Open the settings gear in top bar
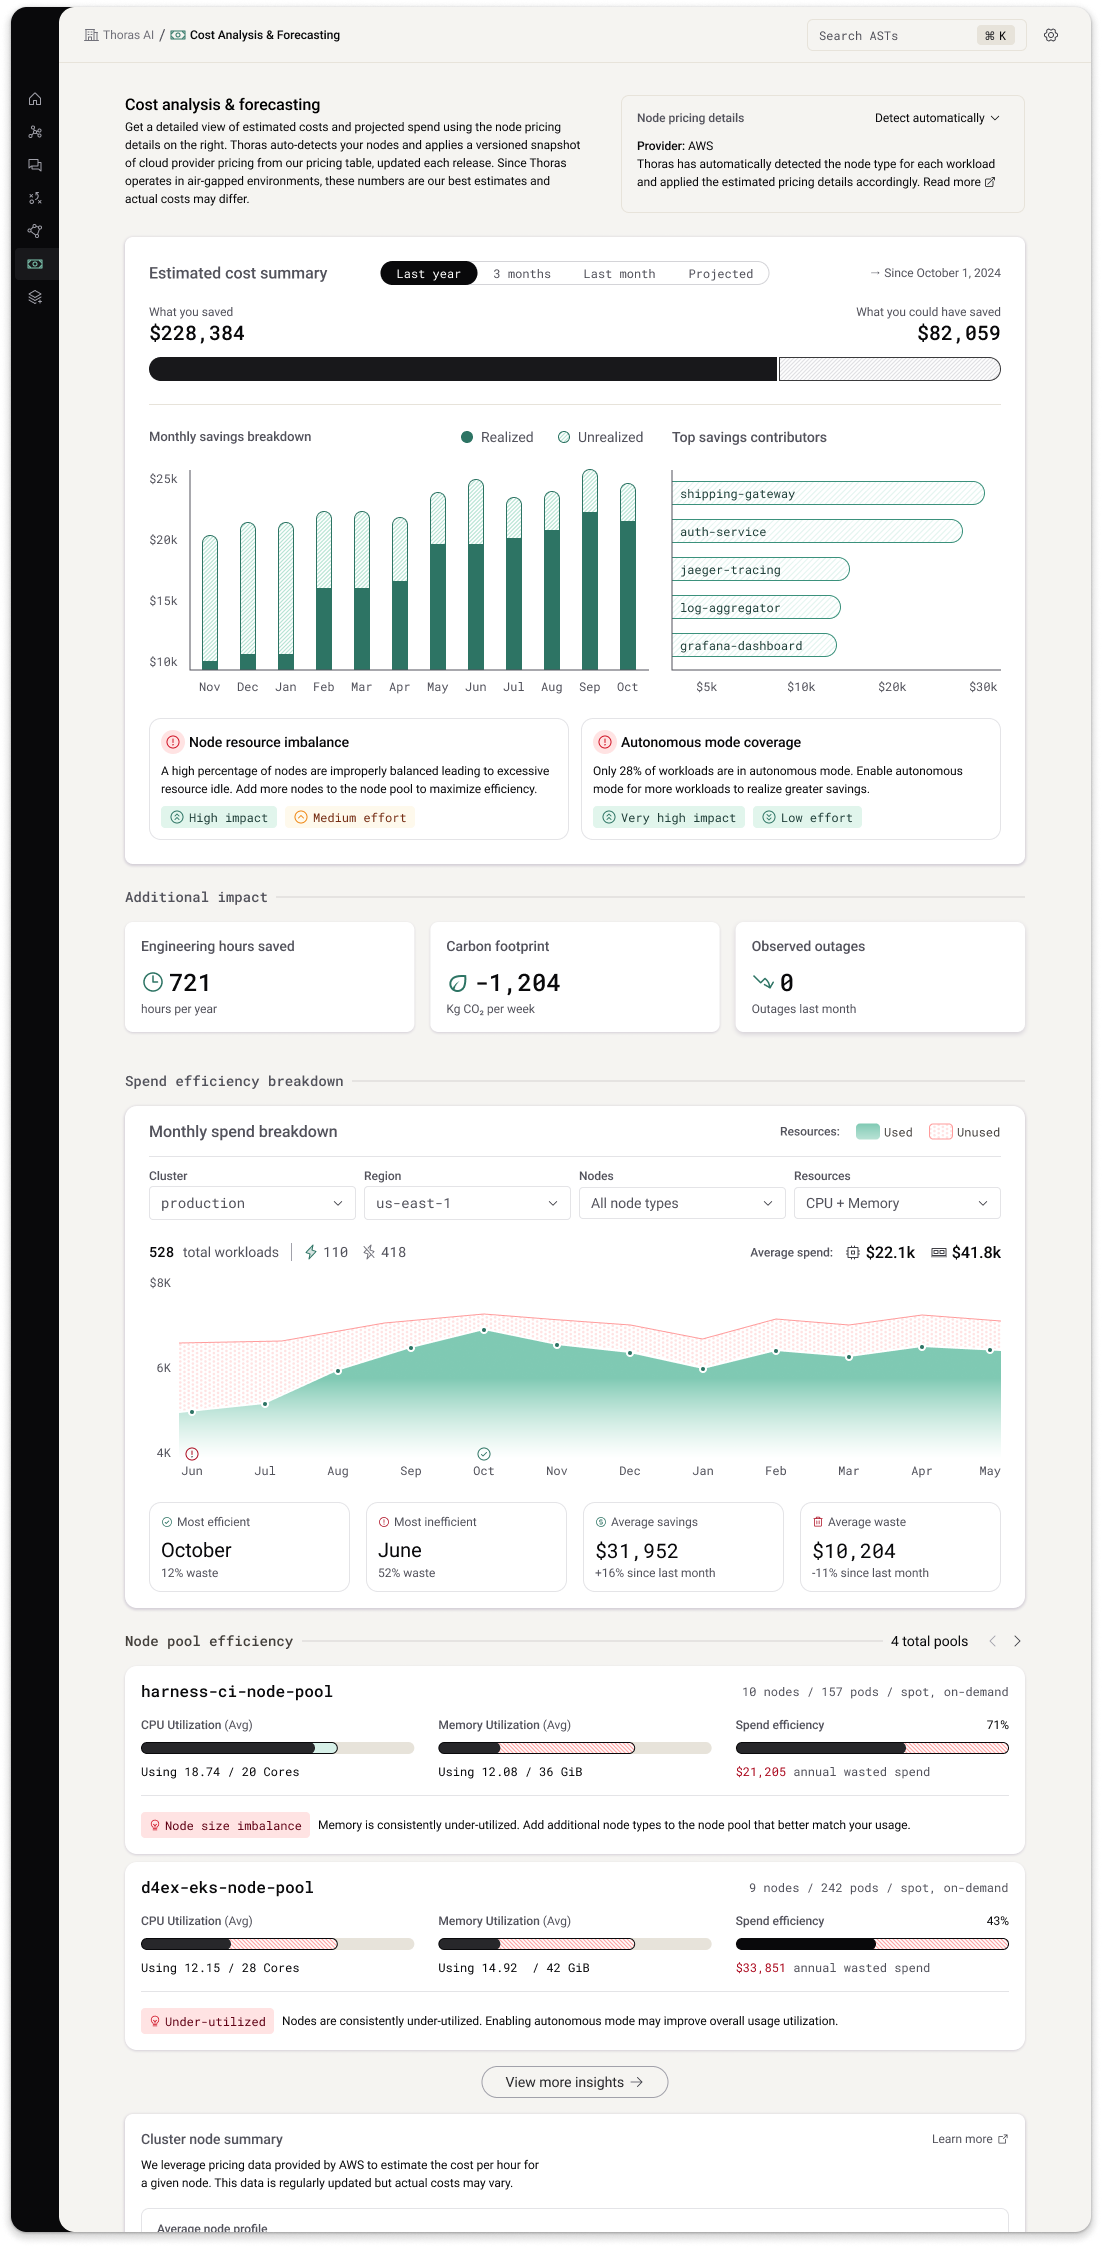 coord(1051,35)
